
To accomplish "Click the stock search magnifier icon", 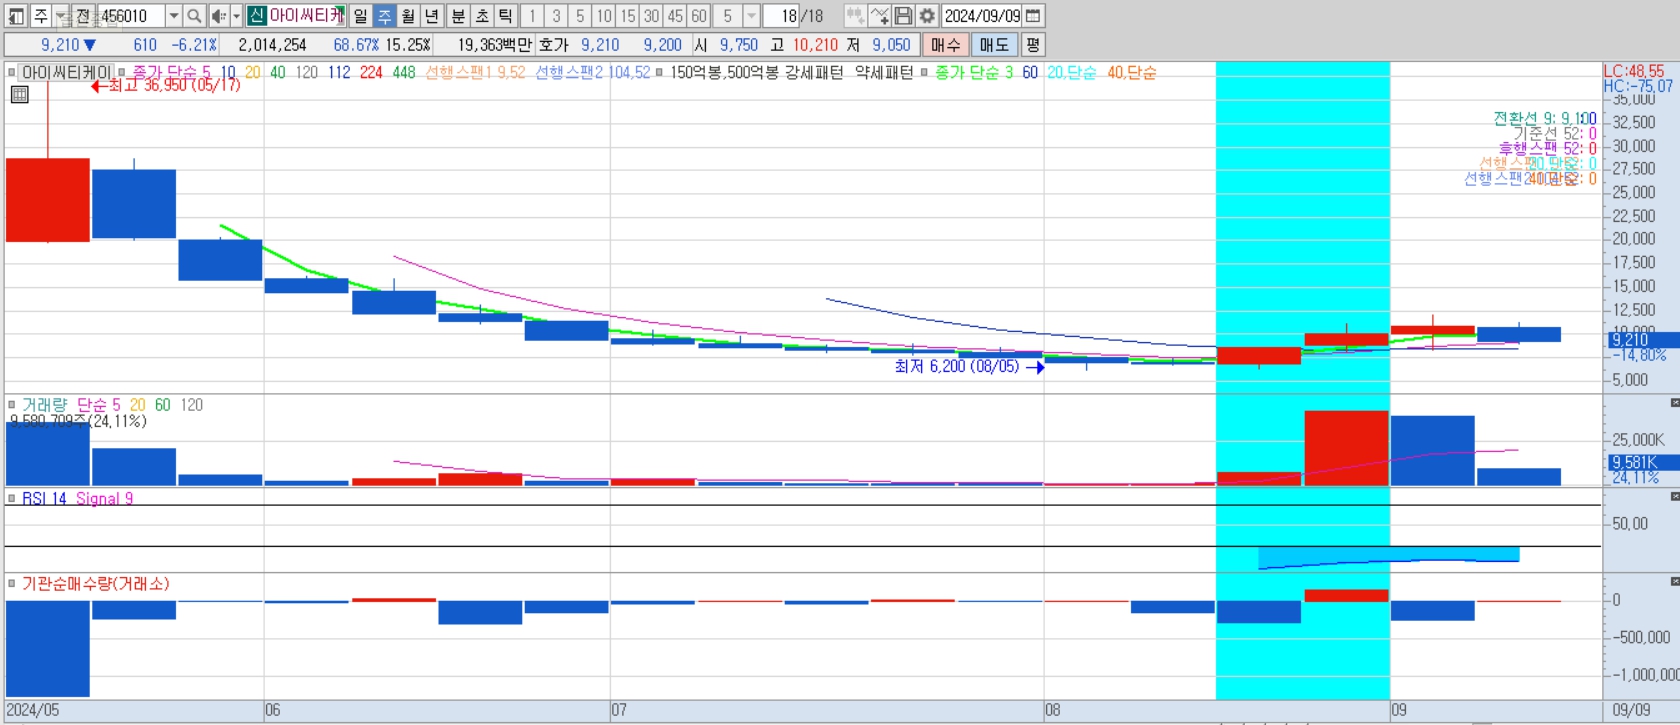I will pyautogui.click(x=194, y=16).
